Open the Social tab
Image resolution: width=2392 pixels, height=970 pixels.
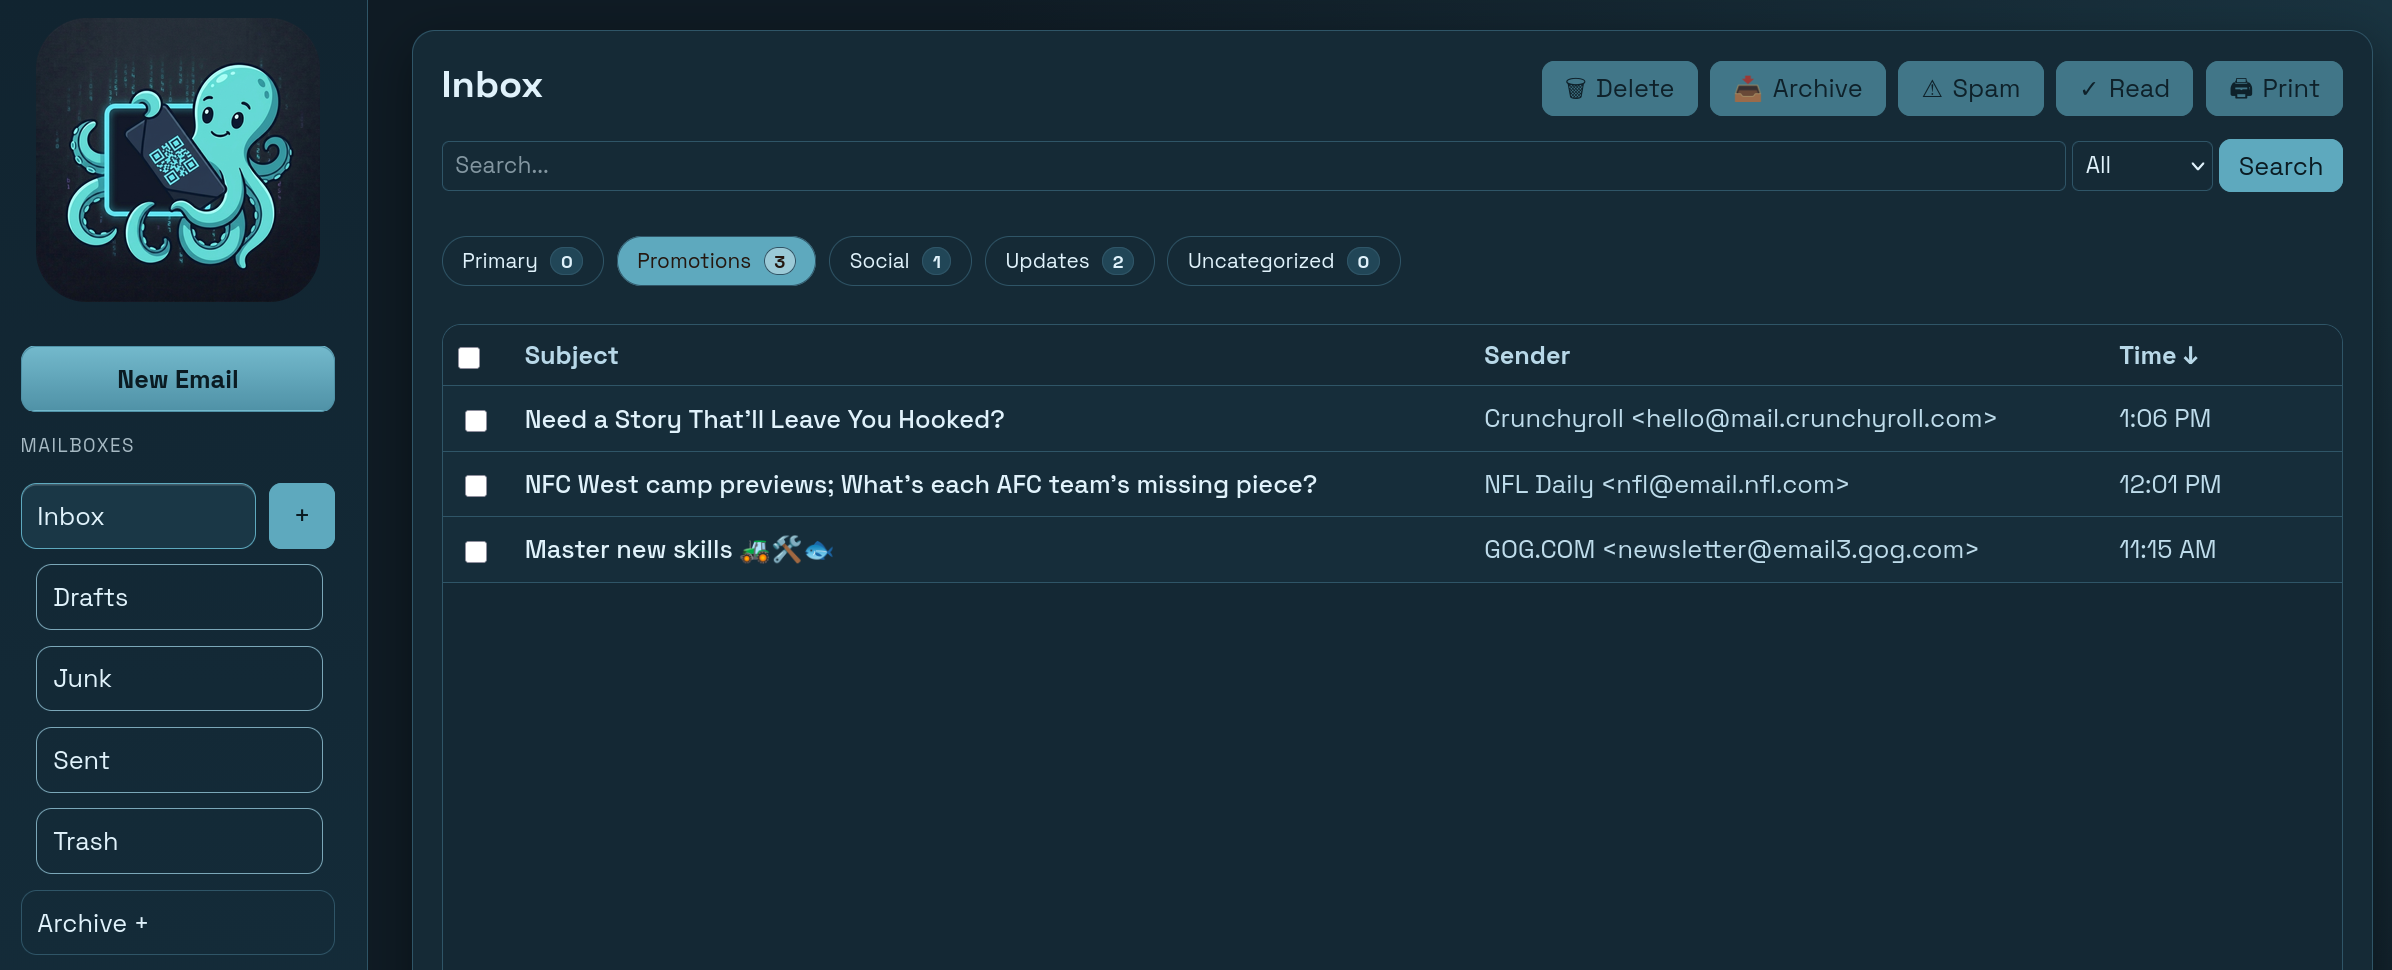pyautogui.click(x=900, y=261)
